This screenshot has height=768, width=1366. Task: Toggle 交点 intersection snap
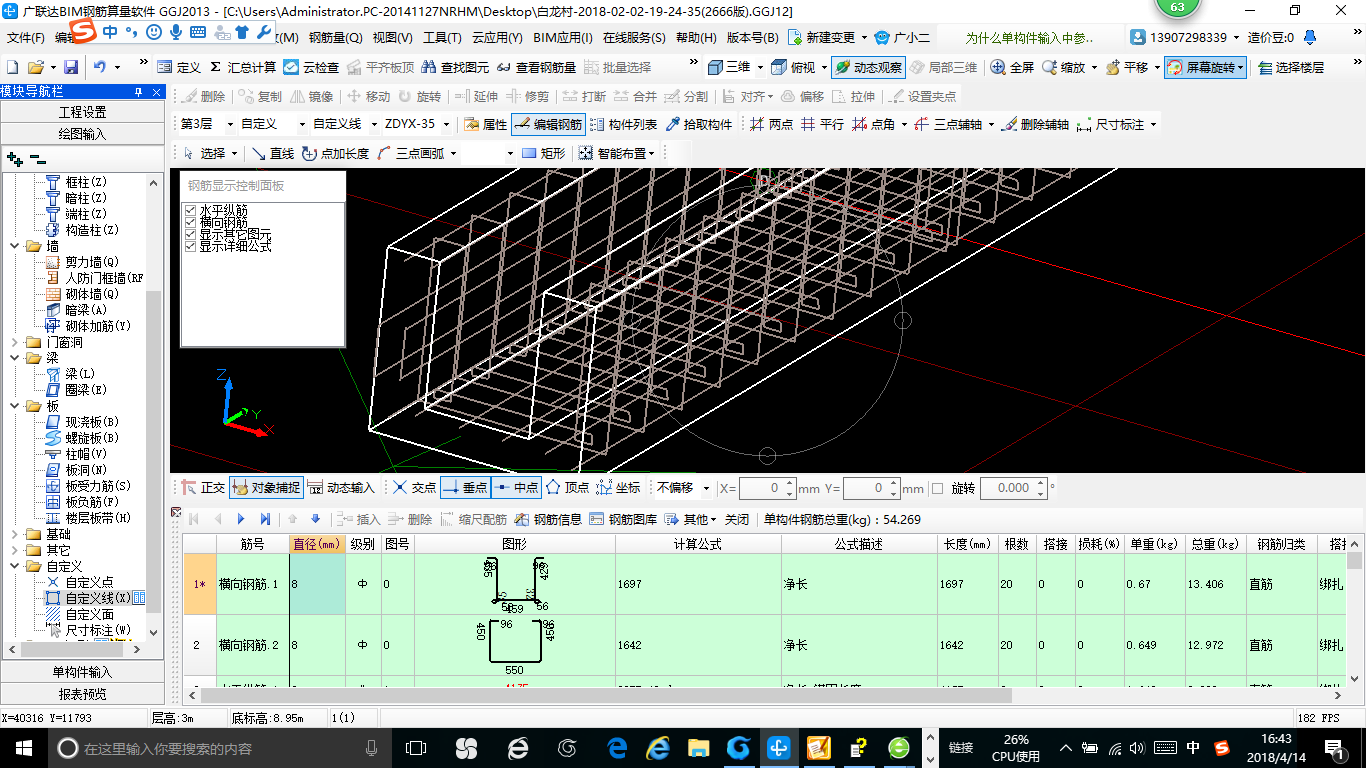[x=414, y=488]
